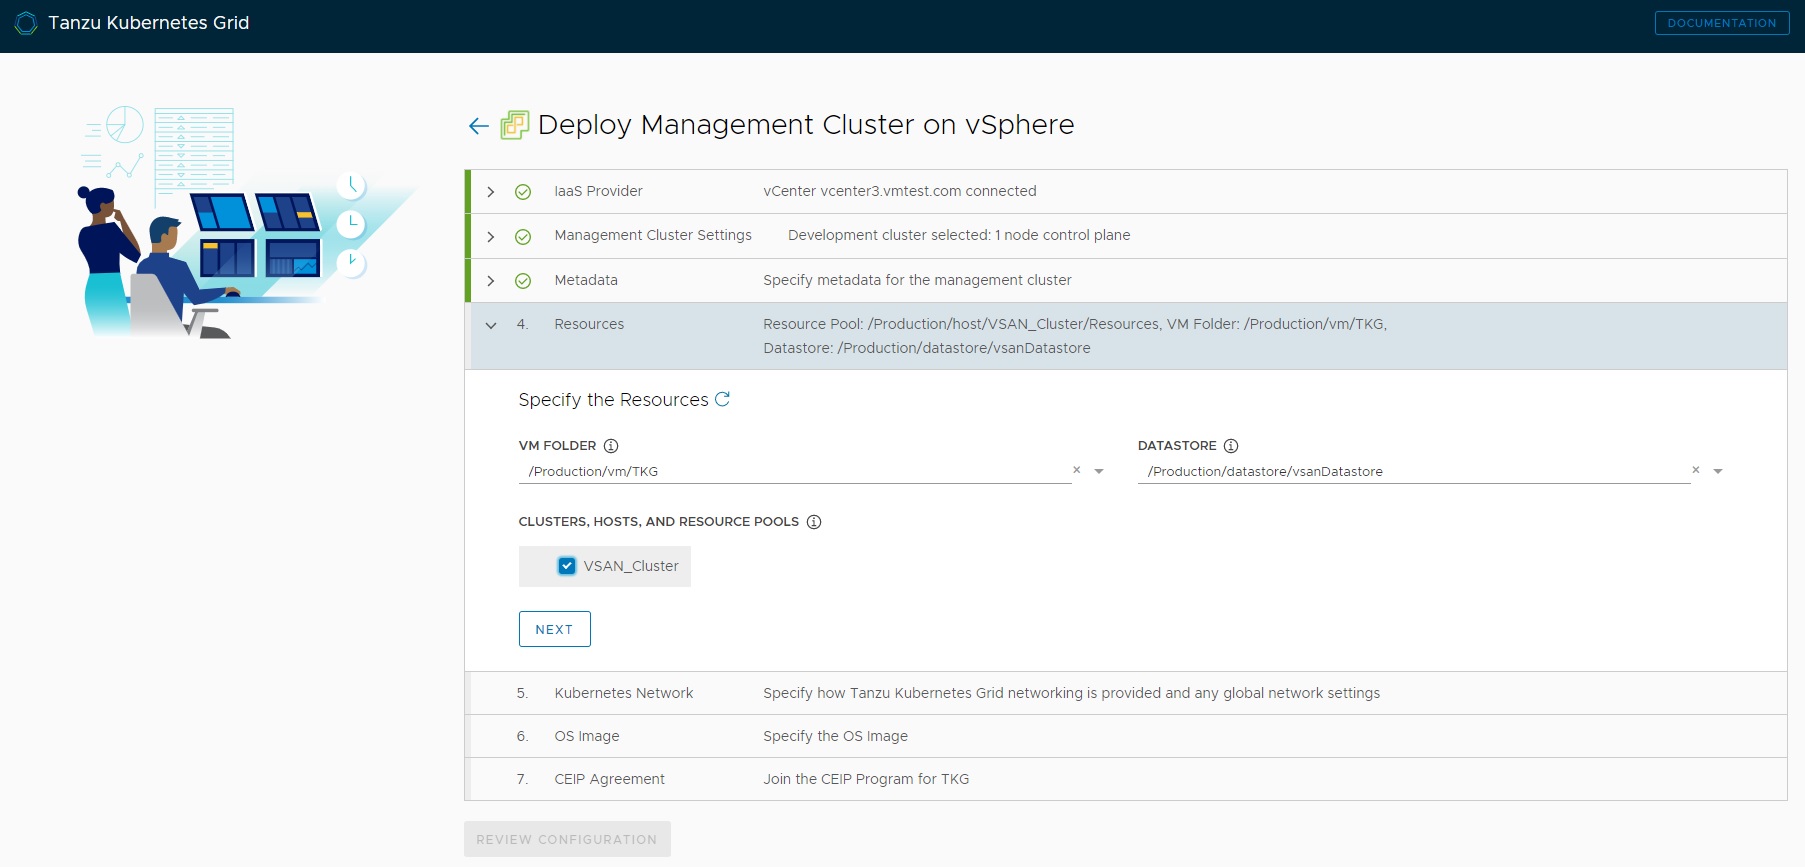Click the REVIEW CONFIGURATION button

point(567,839)
